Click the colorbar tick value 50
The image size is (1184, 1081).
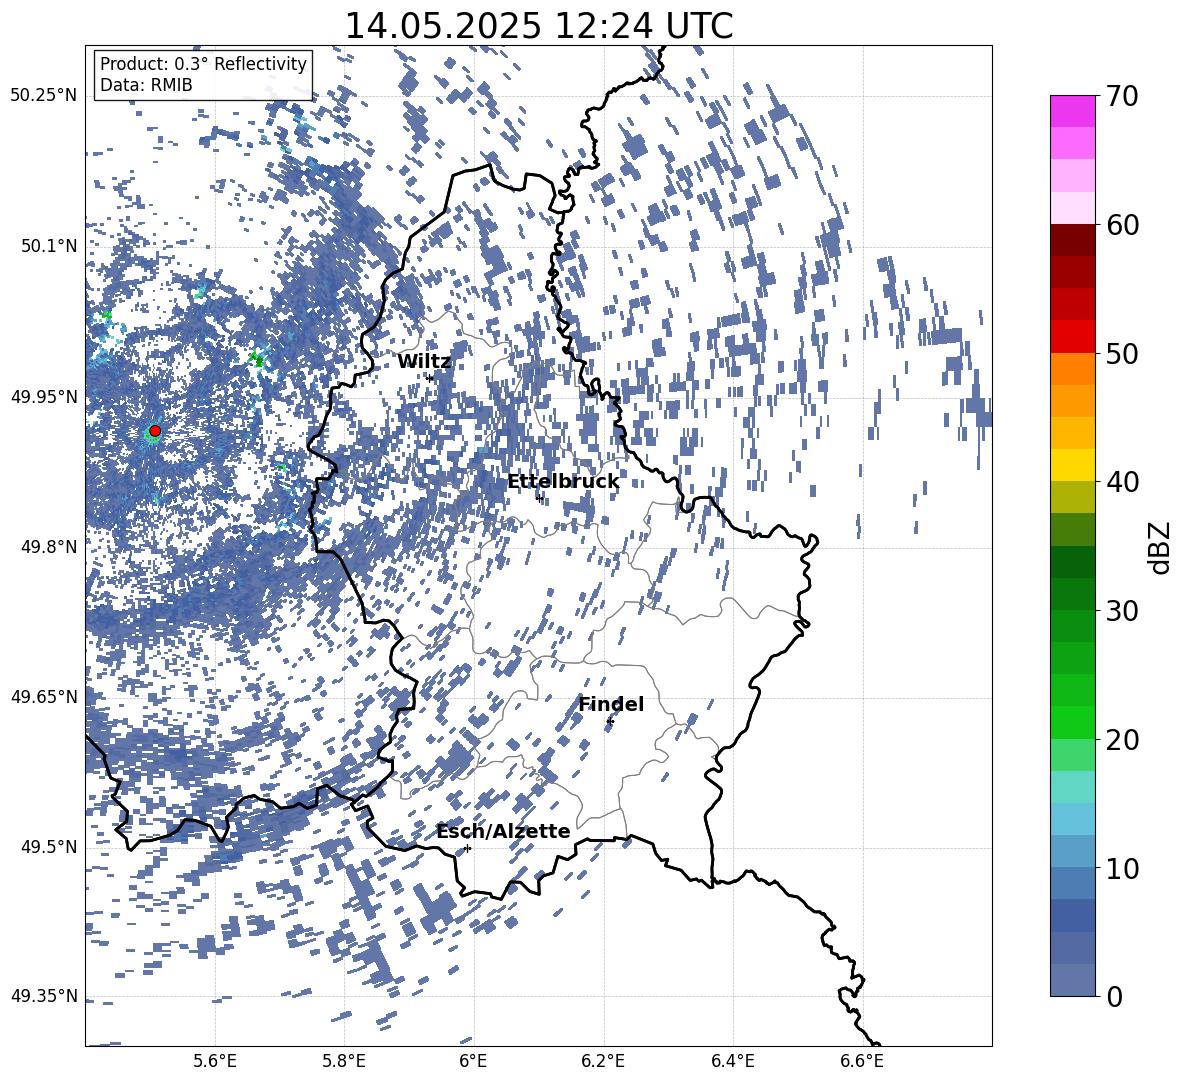click(1122, 354)
